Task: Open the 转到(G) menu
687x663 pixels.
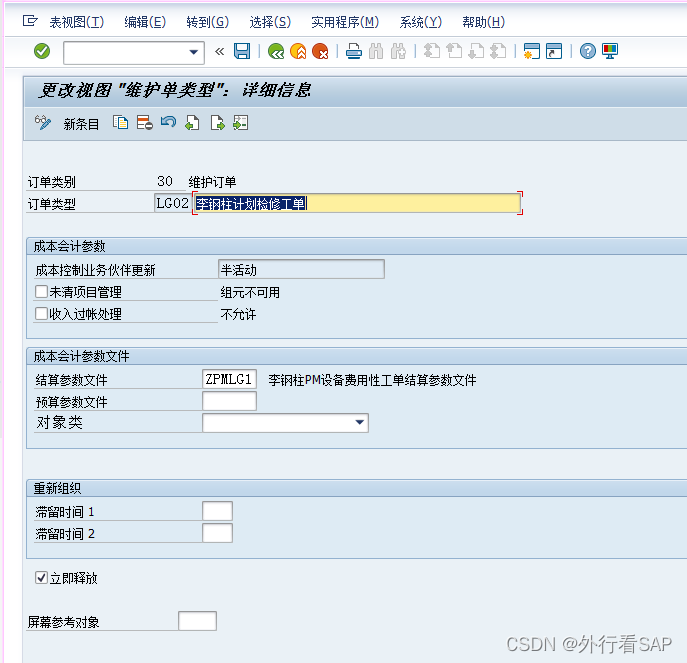Action: click(208, 22)
